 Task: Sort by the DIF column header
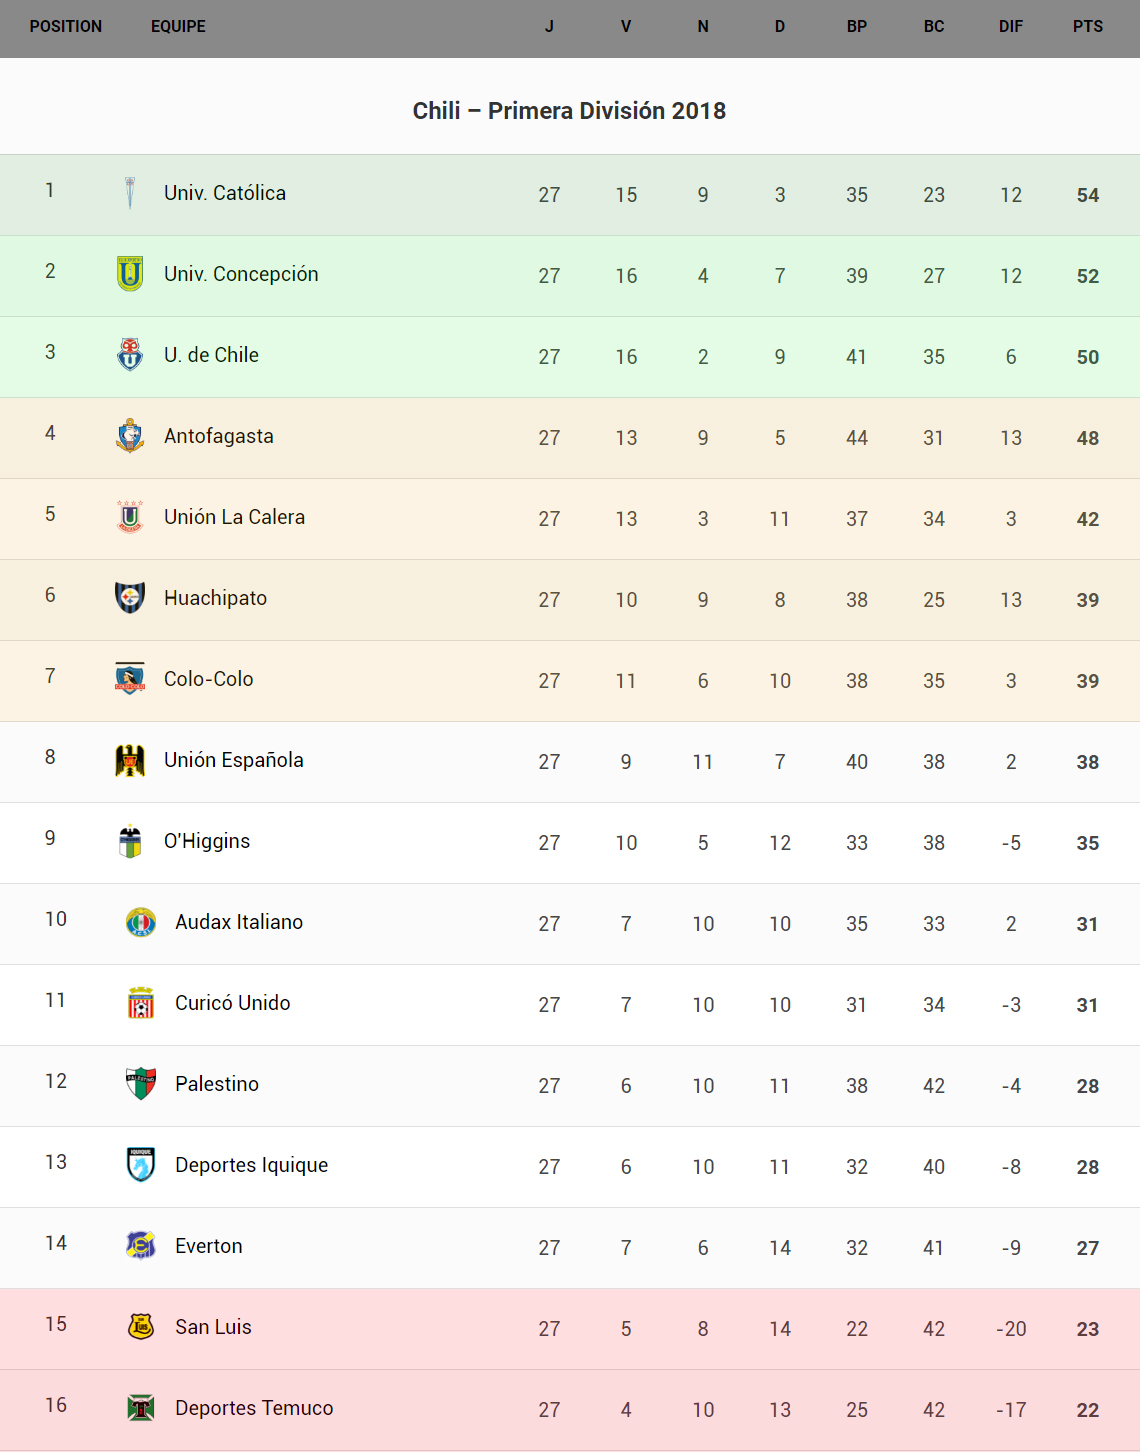(1011, 27)
